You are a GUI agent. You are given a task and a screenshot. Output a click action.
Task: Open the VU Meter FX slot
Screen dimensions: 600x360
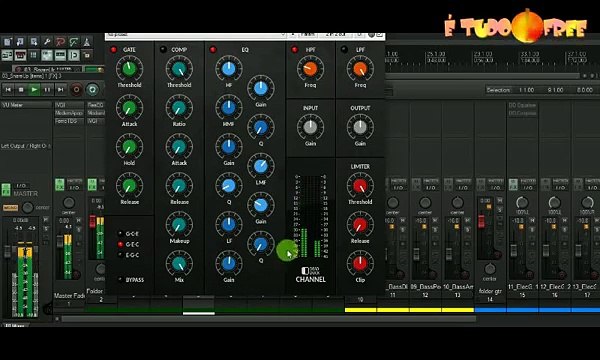coord(26,105)
